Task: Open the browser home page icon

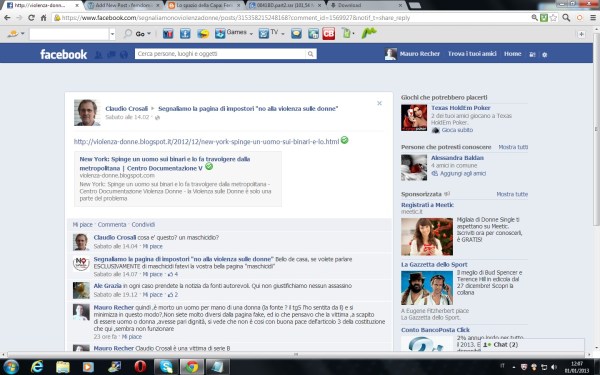Action: (x=43, y=18)
